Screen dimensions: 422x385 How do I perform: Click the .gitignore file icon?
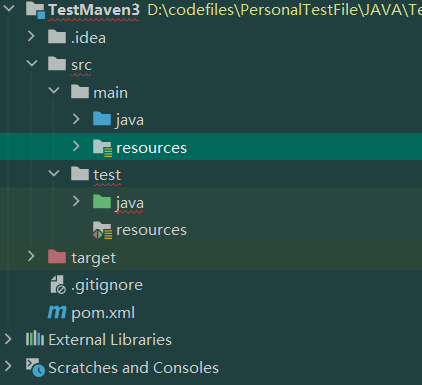tap(58, 284)
